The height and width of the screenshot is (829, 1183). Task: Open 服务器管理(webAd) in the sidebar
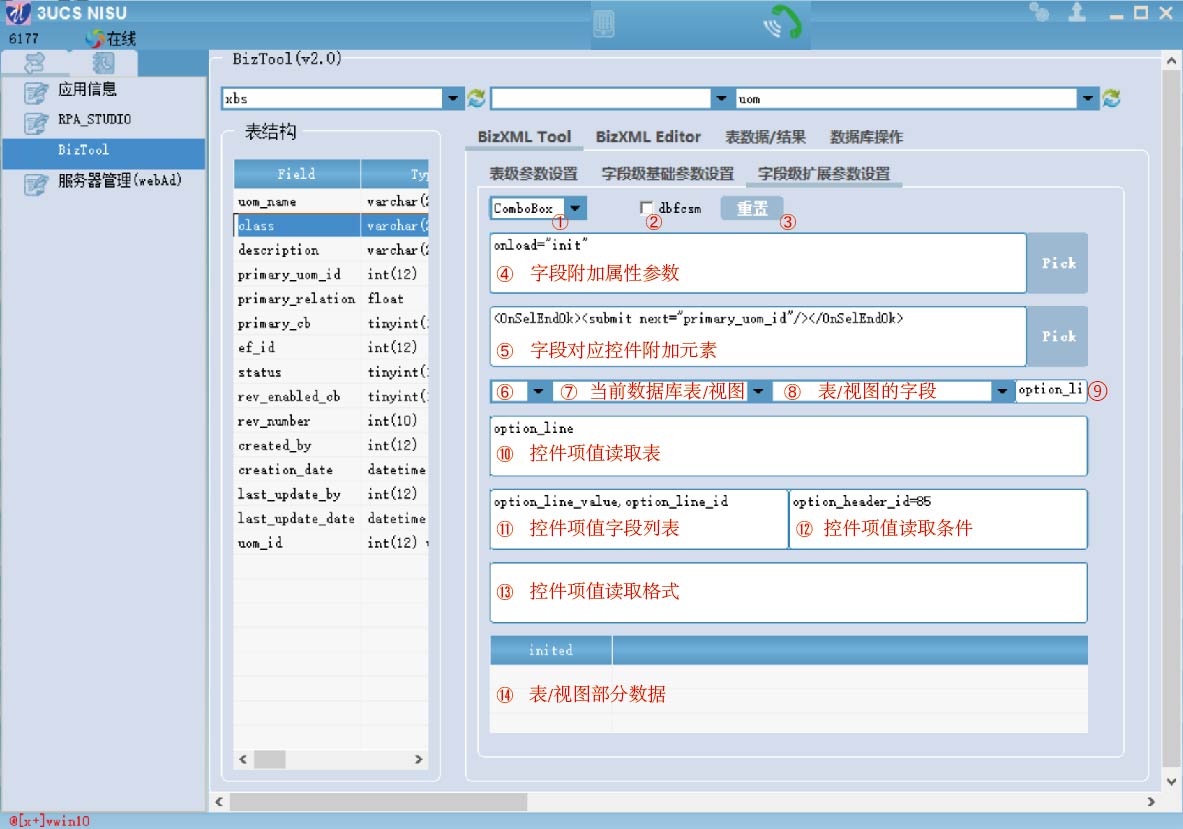pyautogui.click(x=120, y=180)
